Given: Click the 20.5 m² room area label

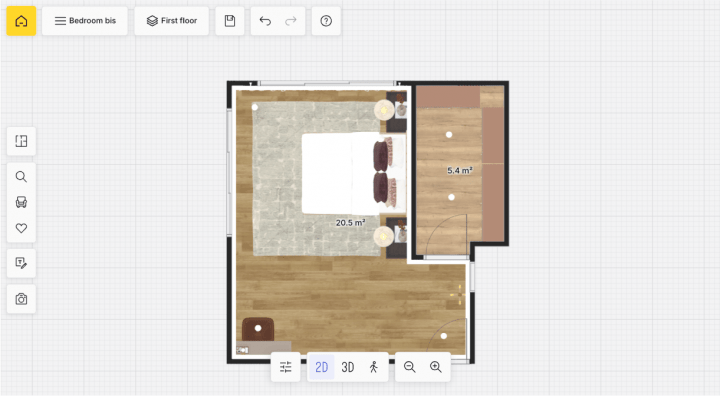Looking at the screenshot, I should coord(350,223).
